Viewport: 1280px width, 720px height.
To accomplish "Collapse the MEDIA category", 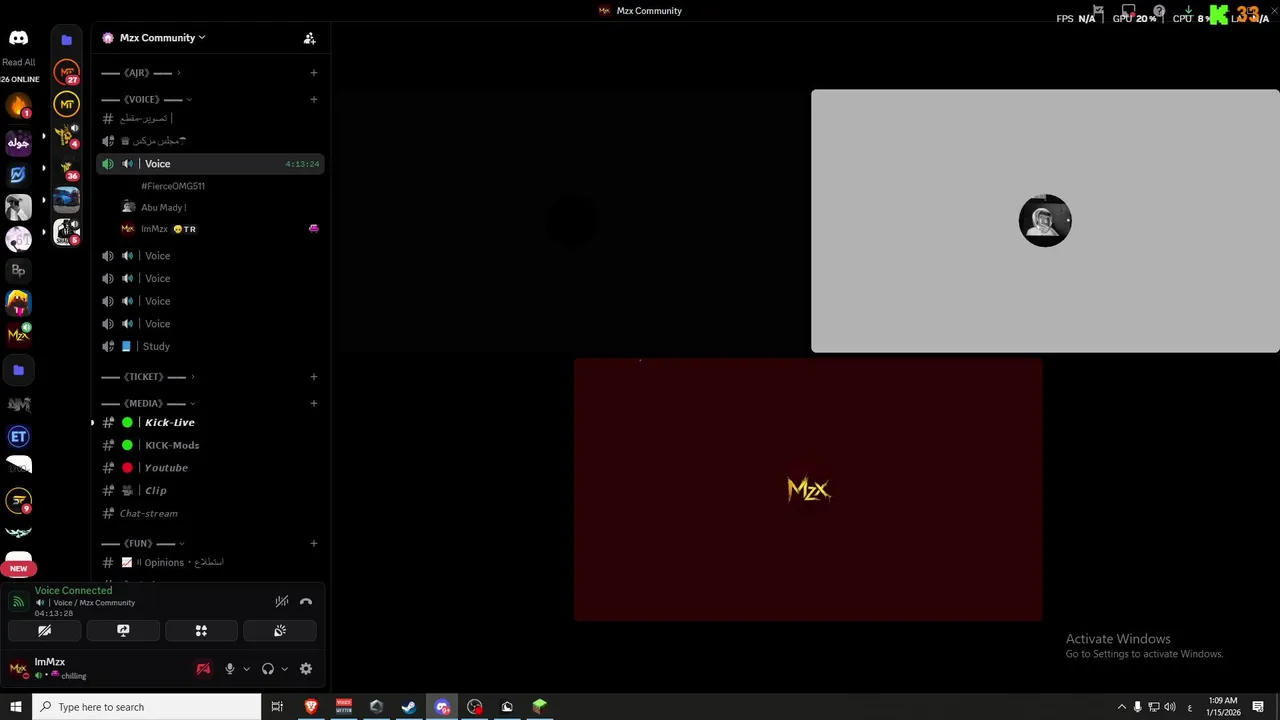I will (146, 403).
